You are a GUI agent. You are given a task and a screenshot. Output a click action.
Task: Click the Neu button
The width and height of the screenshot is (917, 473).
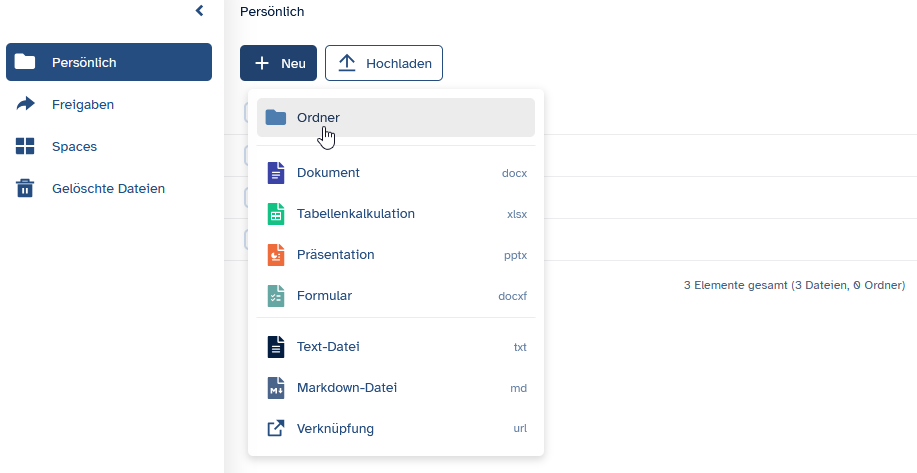(x=278, y=63)
